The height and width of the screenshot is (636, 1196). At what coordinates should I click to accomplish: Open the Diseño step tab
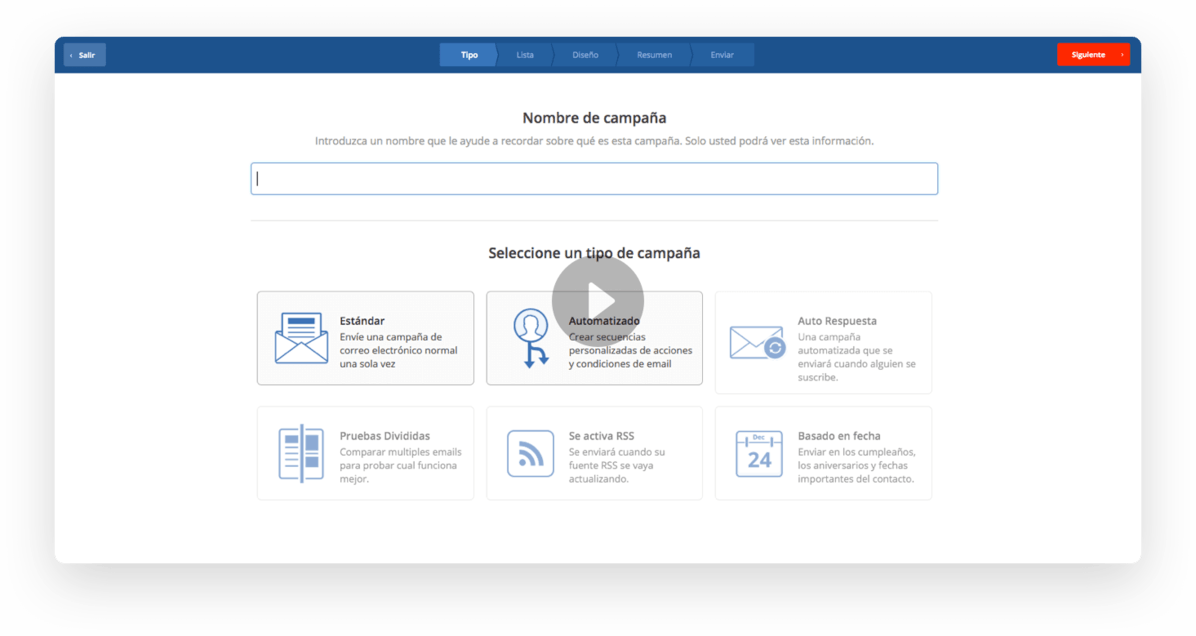(585, 55)
